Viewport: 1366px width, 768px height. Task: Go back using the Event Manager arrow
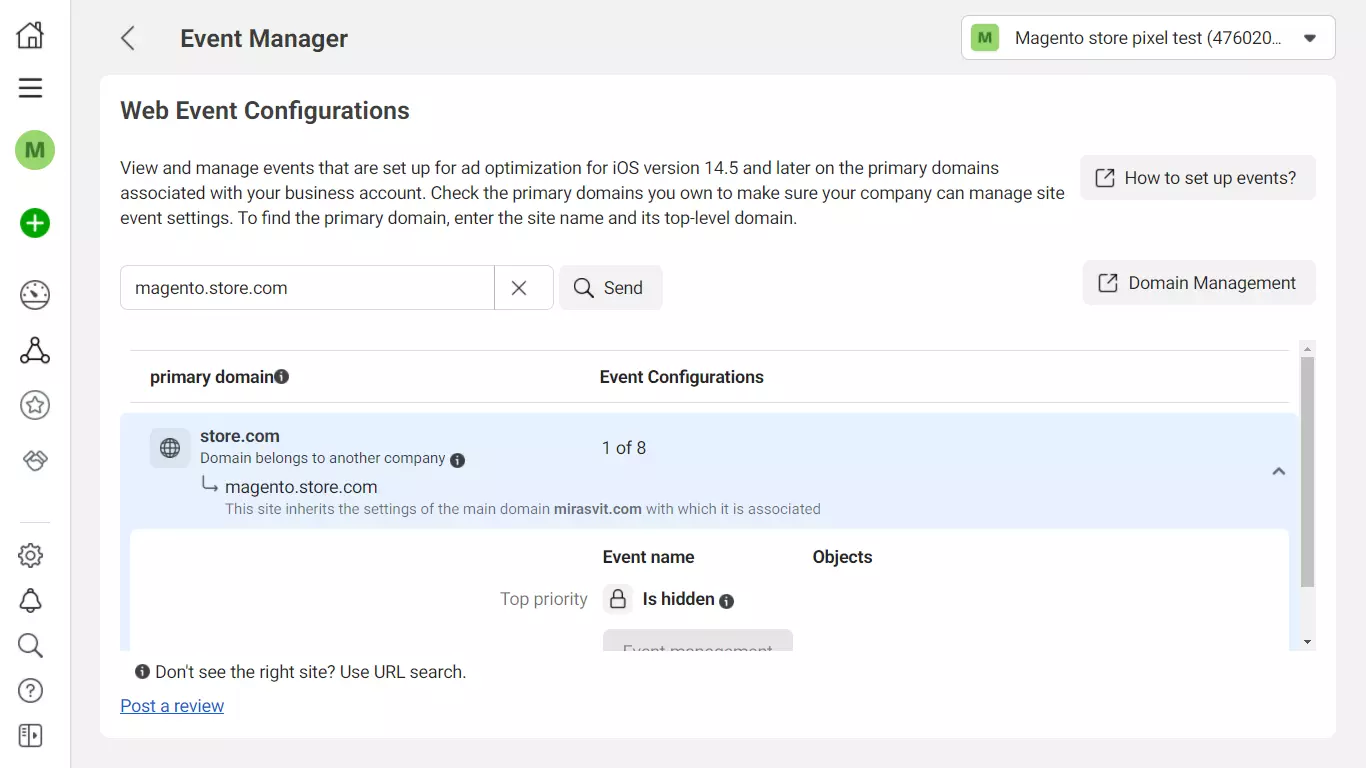click(x=128, y=38)
